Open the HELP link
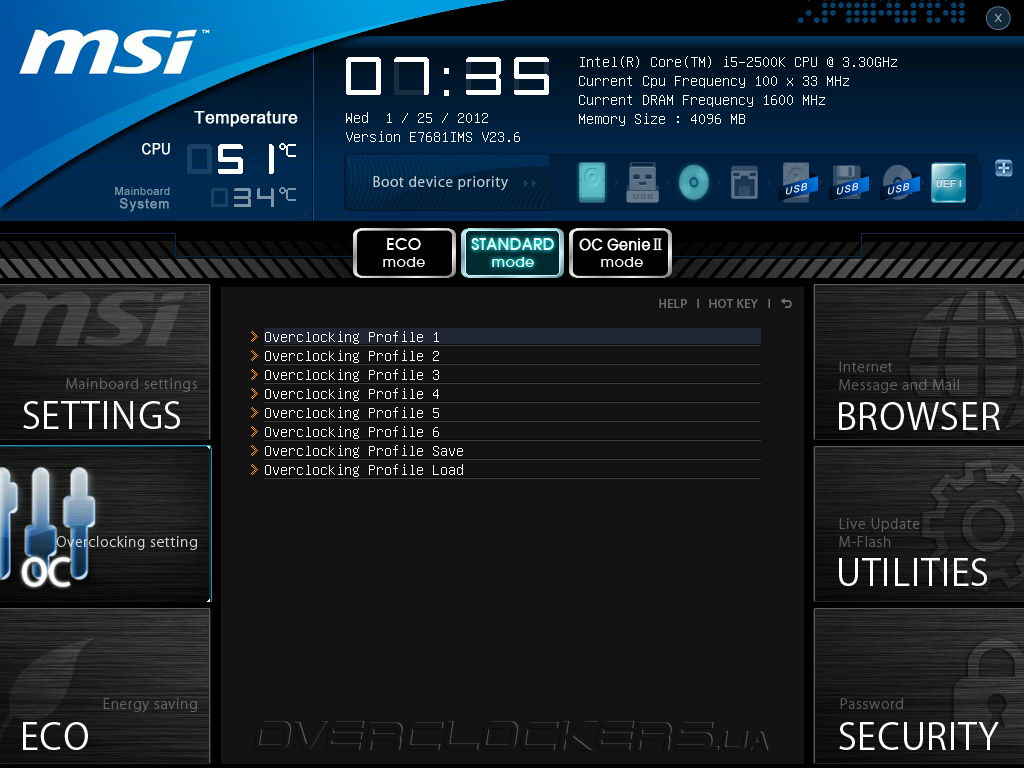This screenshot has height=768, width=1024. click(x=673, y=304)
